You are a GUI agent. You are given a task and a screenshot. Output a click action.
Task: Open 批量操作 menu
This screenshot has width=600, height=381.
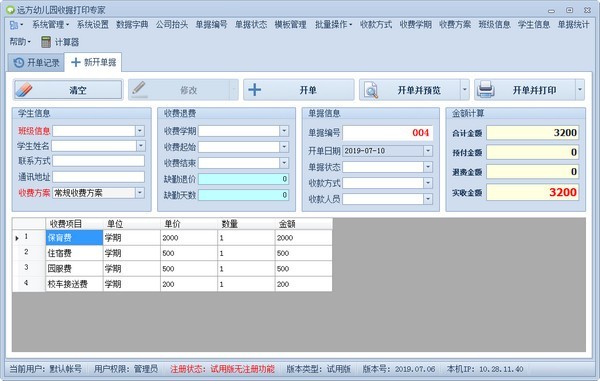(x=333, y=25)
